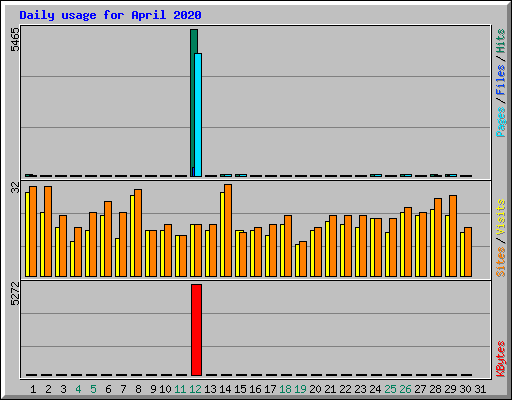Click day label 14 on the x-axis

click(x=225, y=389)
